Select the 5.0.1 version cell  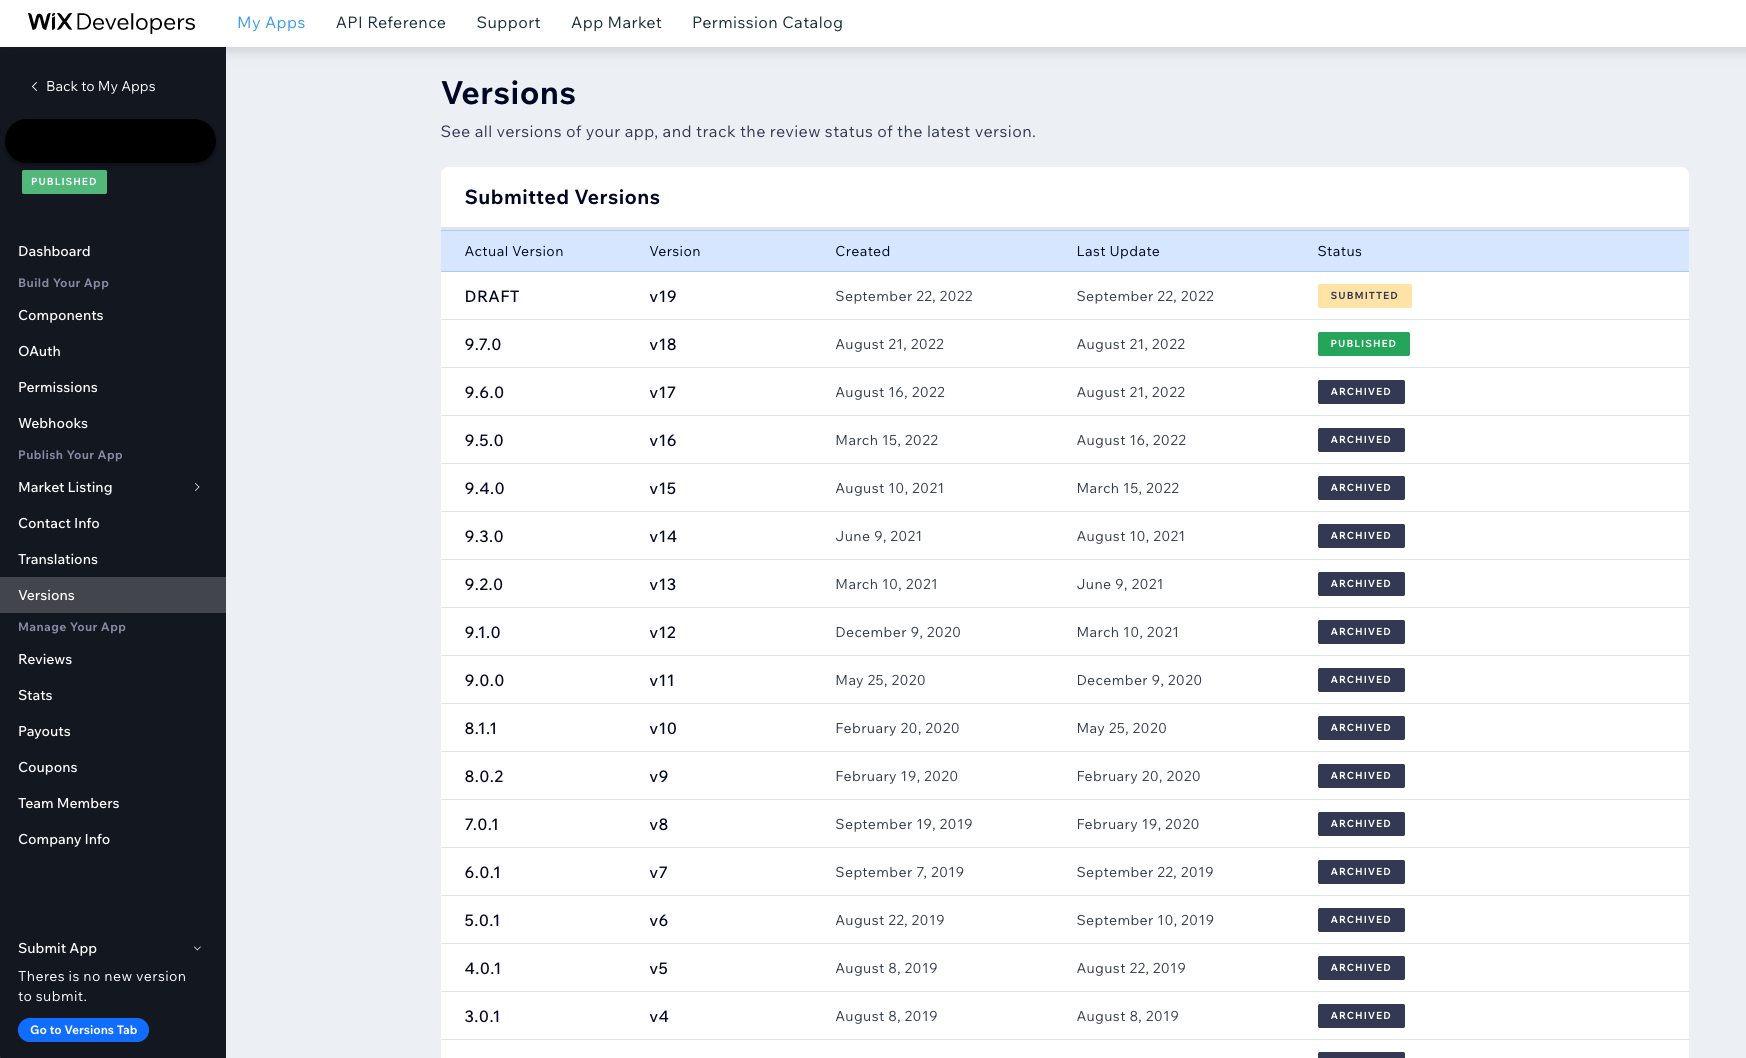click(482, 920)
